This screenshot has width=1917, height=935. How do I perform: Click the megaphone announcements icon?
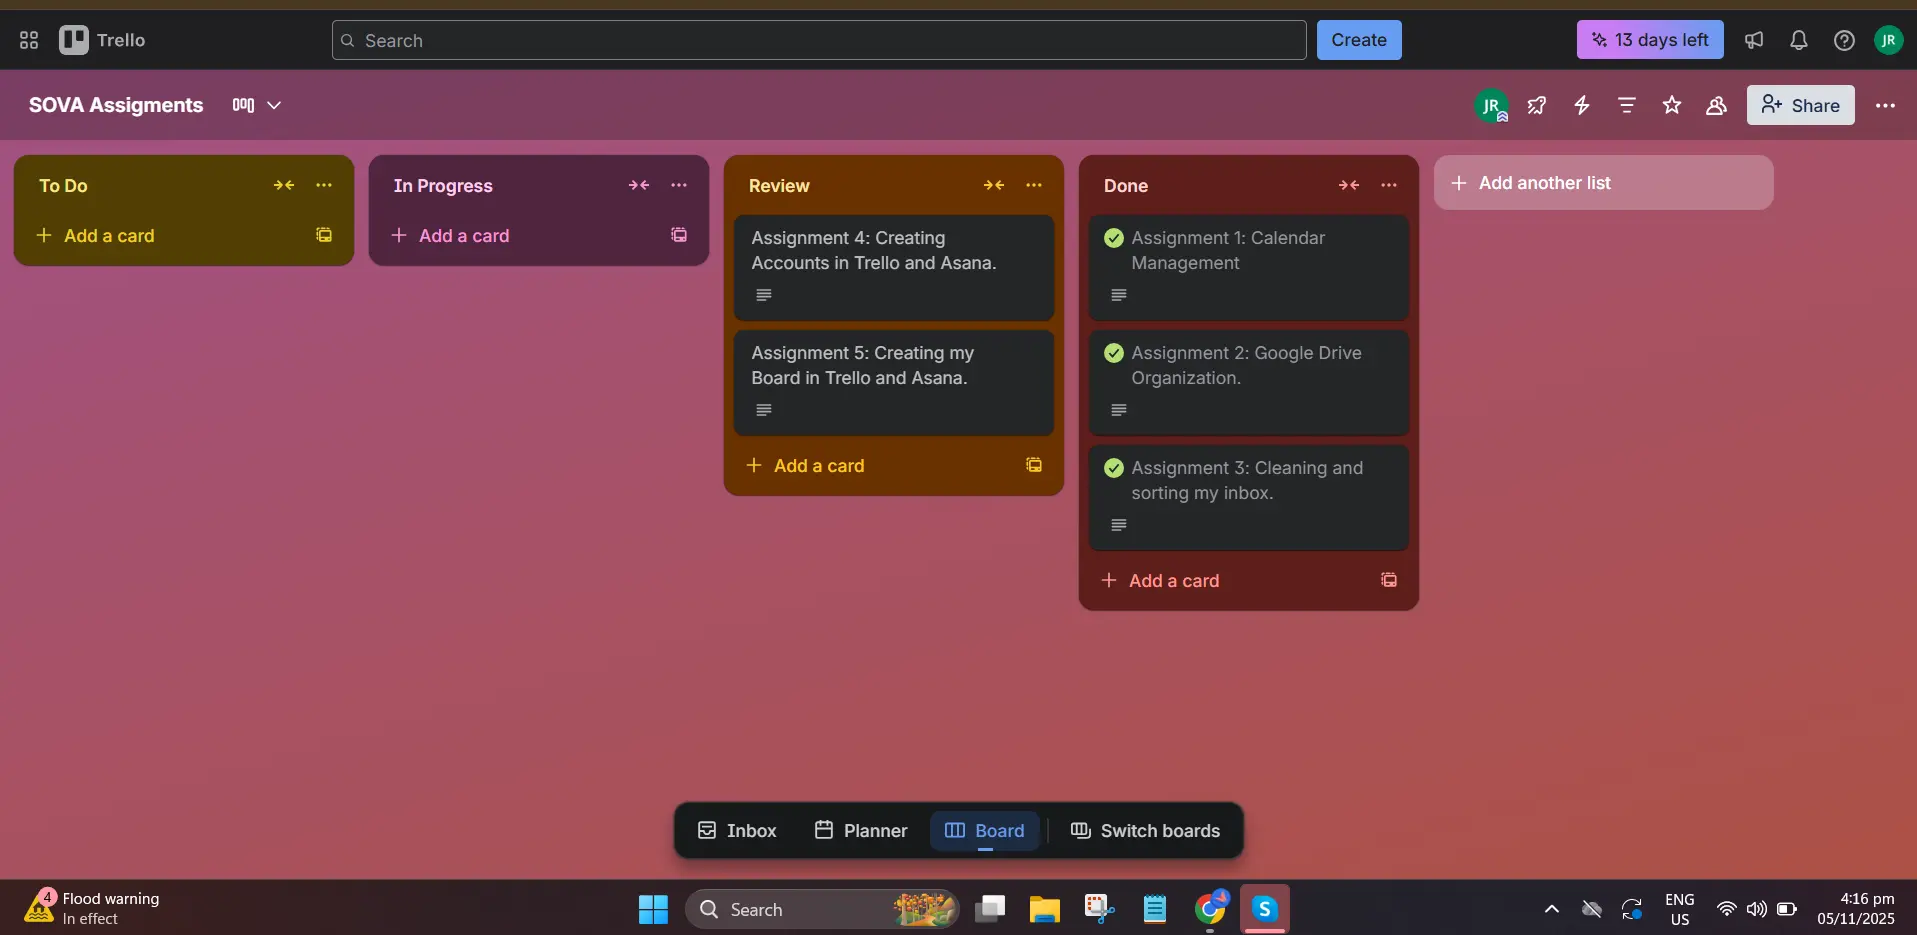pyautogui.click(x=1754, y=40)
